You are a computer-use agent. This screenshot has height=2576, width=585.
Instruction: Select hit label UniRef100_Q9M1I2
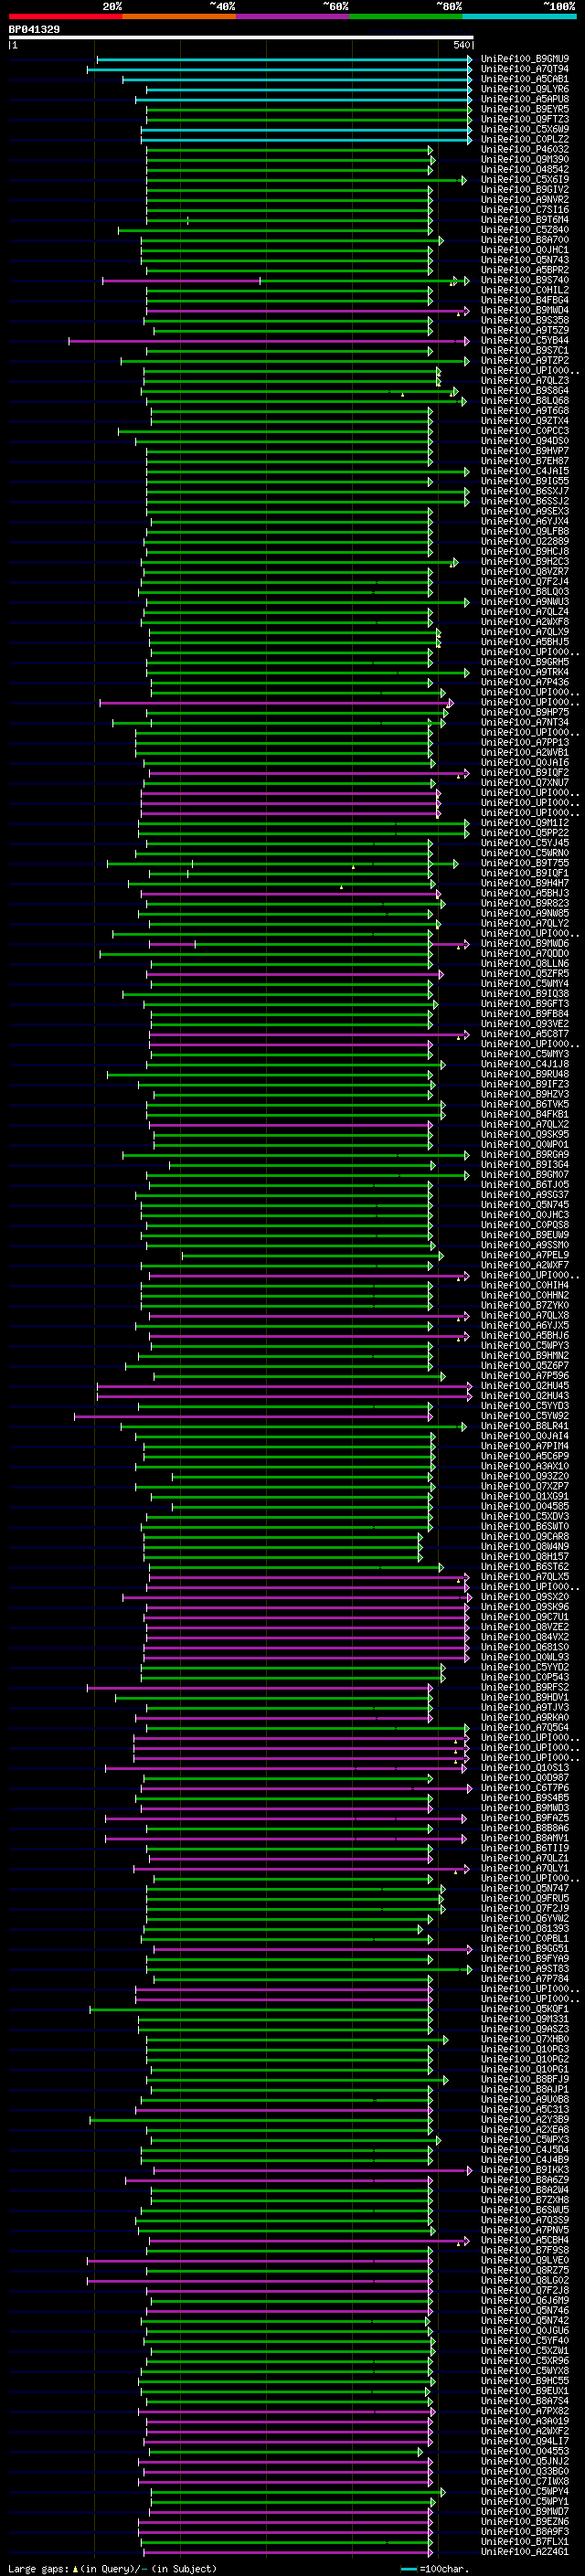pos(525,823)
